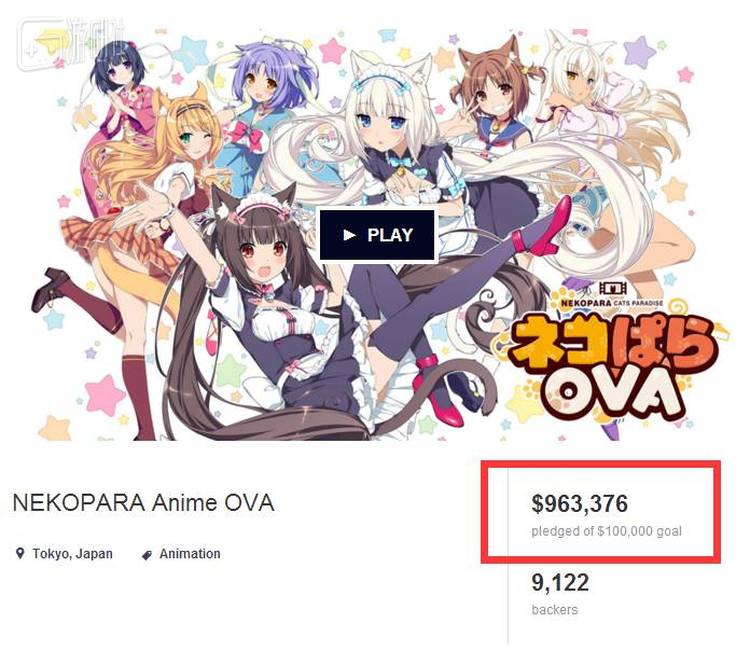Click the backers label under 9,122
Image resolution: width=750 pixels, height=651 pixels.
point(554,609)
